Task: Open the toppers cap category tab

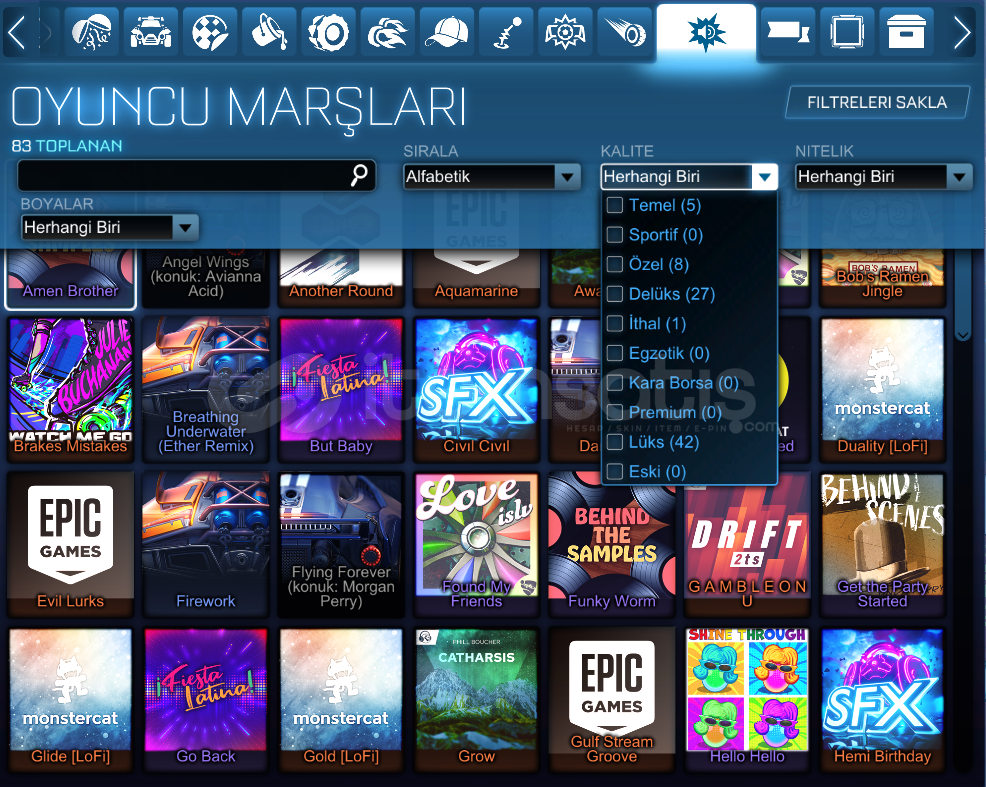Action: 446,32
